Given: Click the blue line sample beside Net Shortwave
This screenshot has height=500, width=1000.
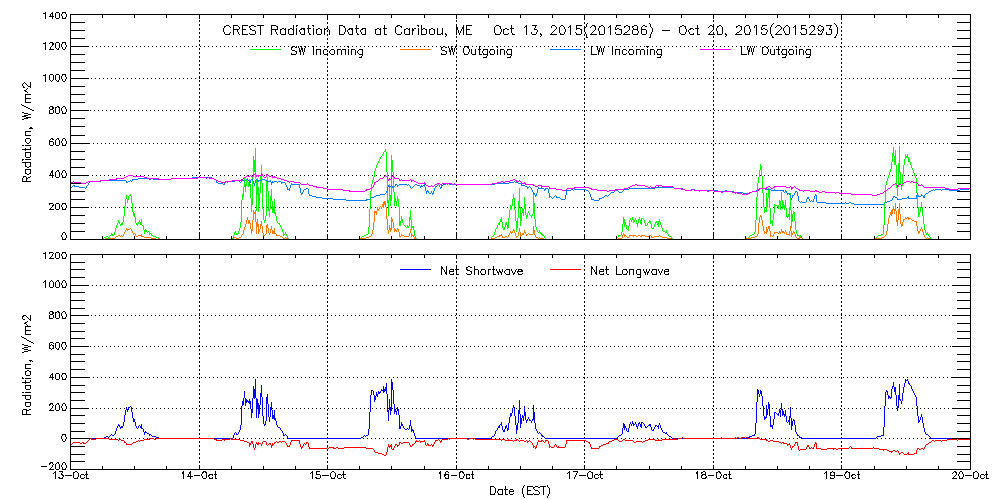Looking at the screenshot, I should (415, 271).
